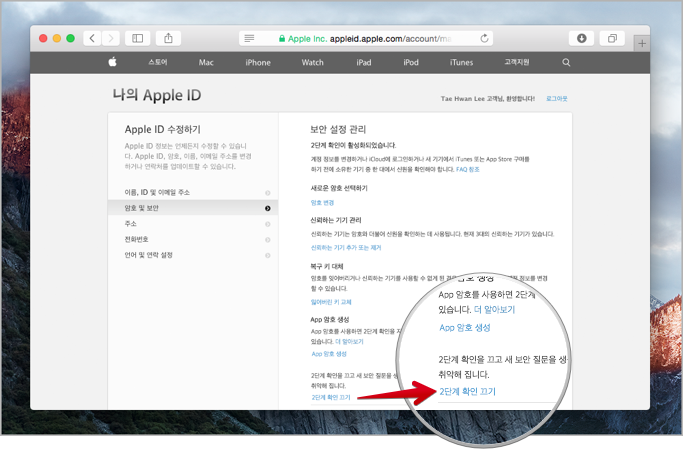683x449 pixels.
Task: Click the Apple ID 수정하기 heading
Action: 162,129
